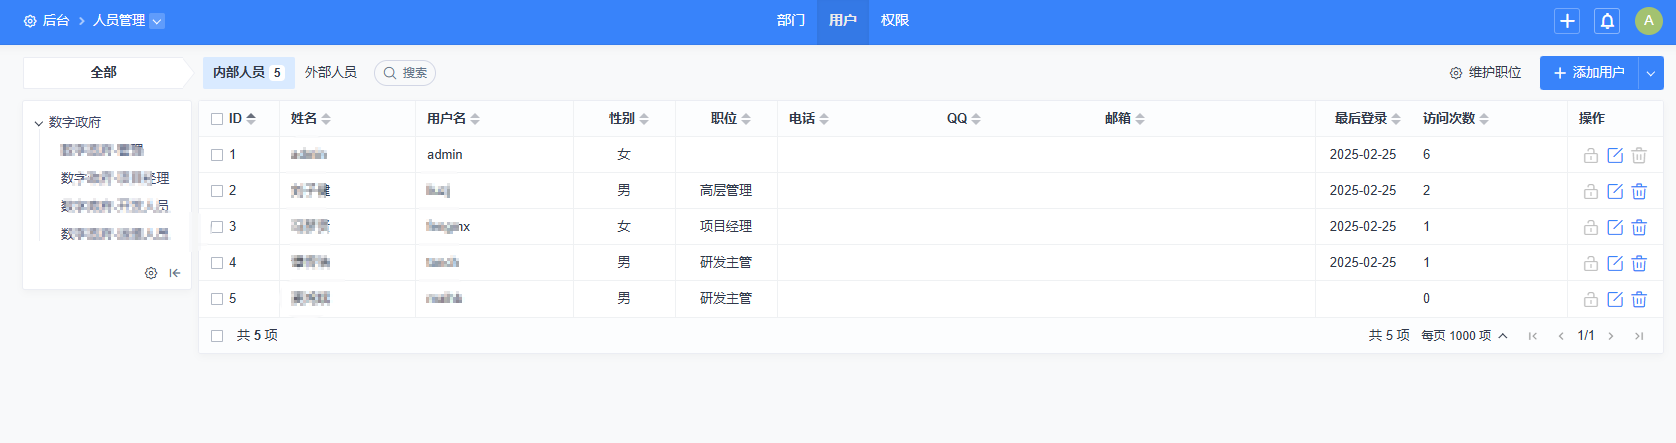Image resolution: width=1676 pixels, height=443 pixels.
Task: Sort the table by ID column
Action: 242,119
